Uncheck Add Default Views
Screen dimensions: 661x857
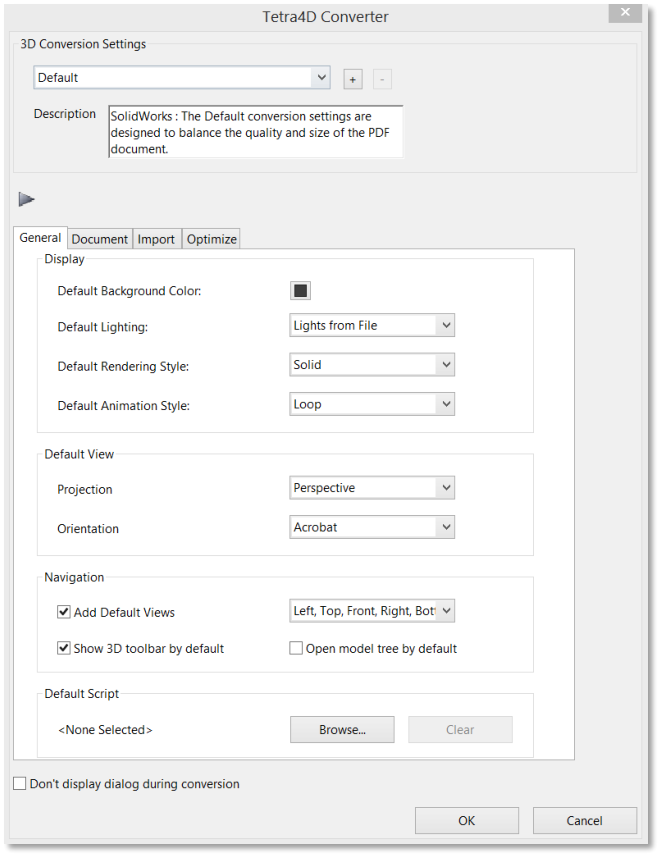click(64, 612)
